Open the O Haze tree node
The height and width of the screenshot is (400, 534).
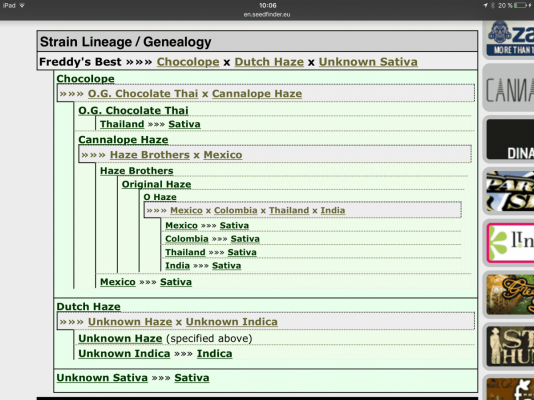tap(160, 197)
